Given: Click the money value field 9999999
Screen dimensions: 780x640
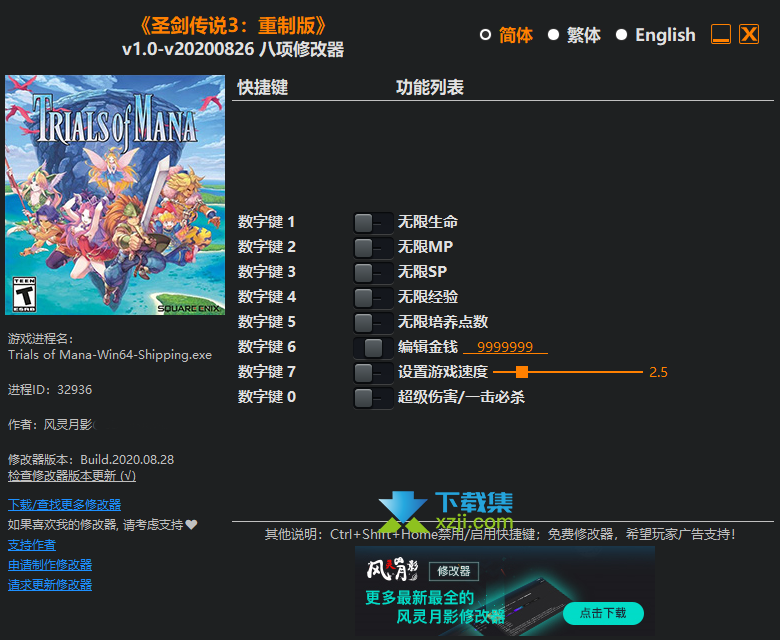Looking at the screenshot, I should pyautogui.click(x=505, y=347).
